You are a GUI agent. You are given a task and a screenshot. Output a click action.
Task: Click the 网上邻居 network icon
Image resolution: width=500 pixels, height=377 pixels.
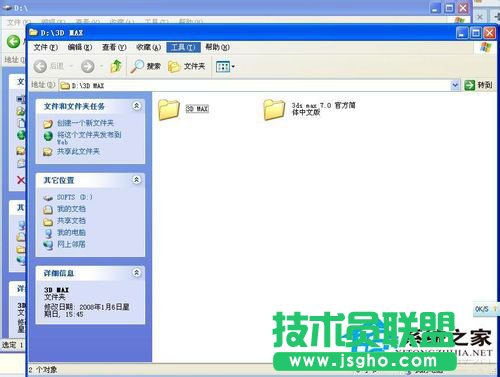coord(49,245)
